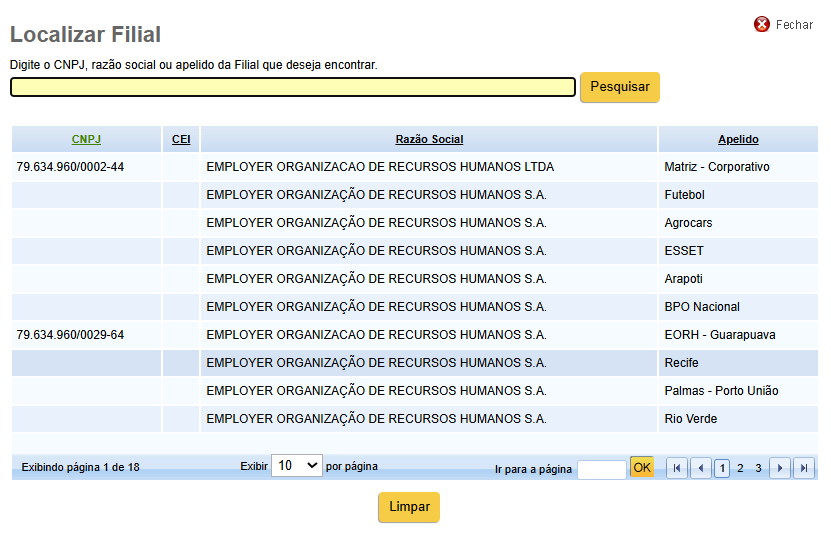Viewport: 831px width, 537px height.
Task: Select the Palmas - Porto União nickname
Action: (721, 391)
